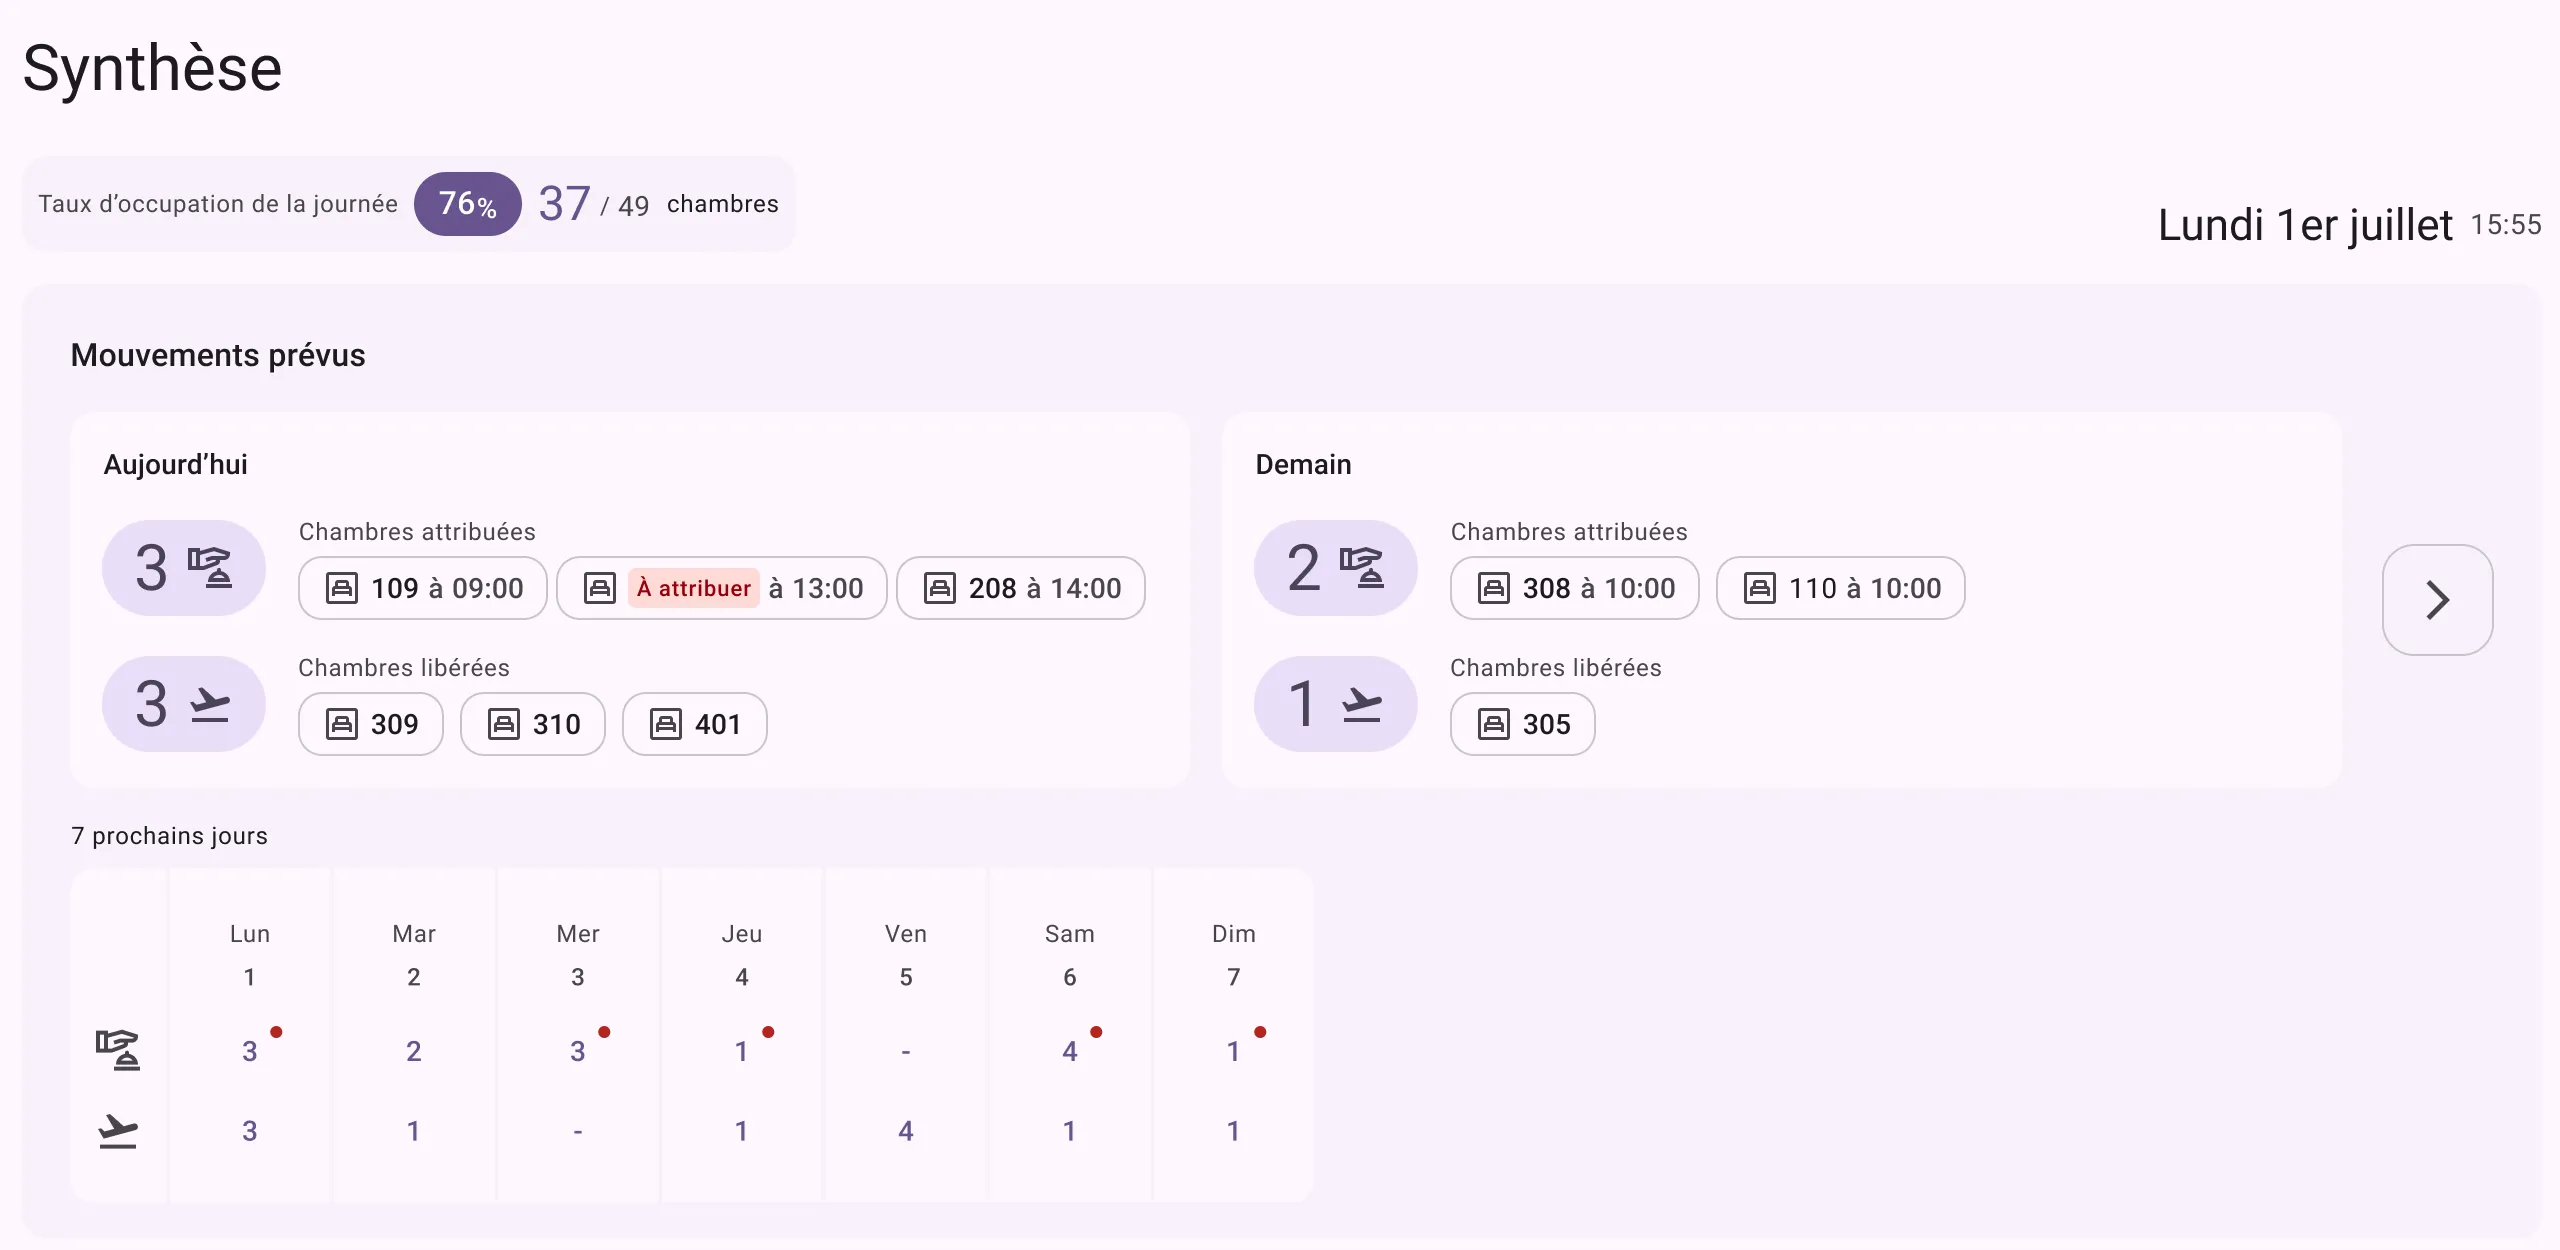Click arrivals row icon in 7-day table

pos(118,1050)
